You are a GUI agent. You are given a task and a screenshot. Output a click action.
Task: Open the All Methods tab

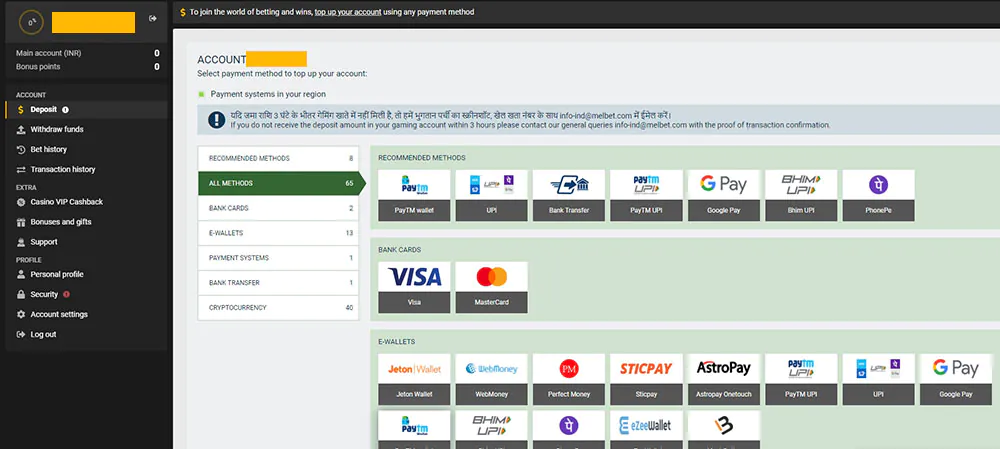point(282,183)
